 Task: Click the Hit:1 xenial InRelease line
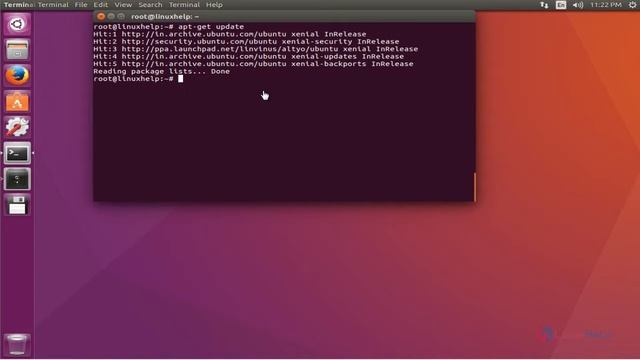[x=230, y=34]
